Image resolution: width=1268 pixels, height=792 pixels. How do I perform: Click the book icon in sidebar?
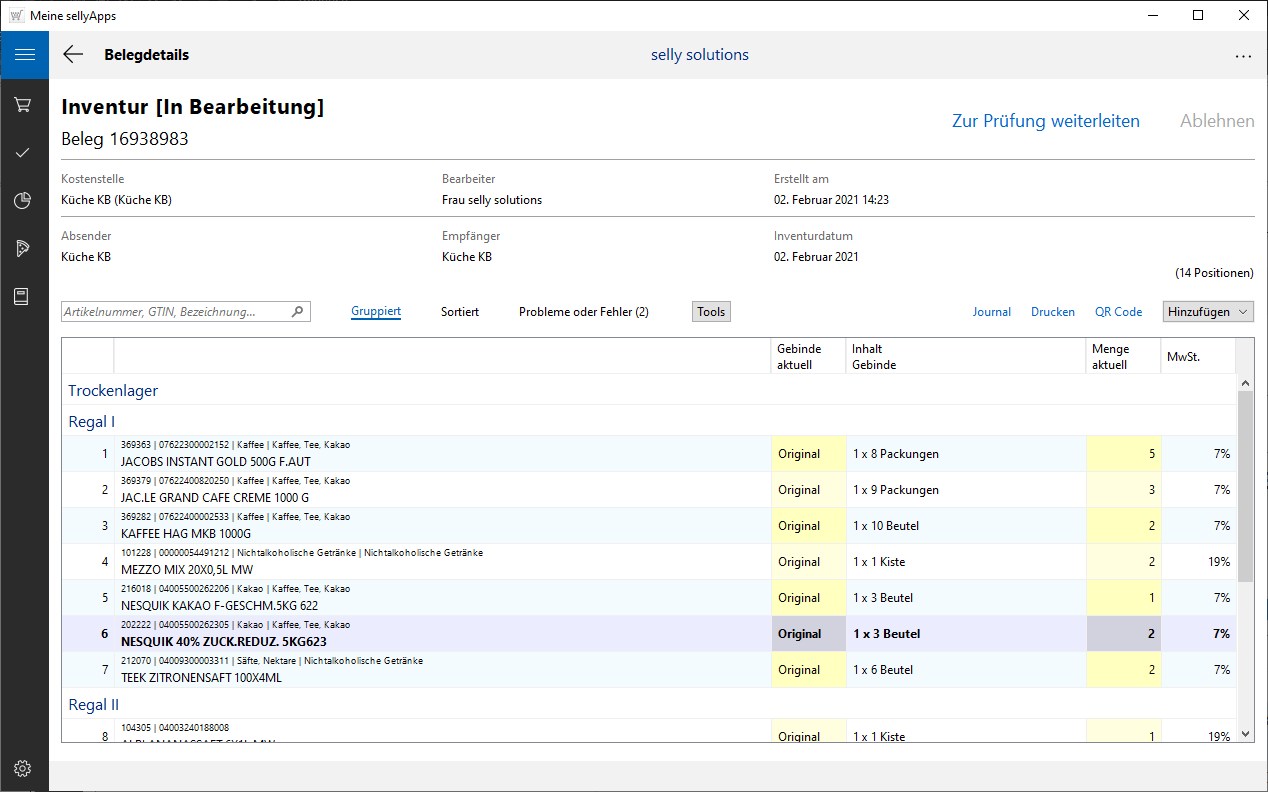pyautogui.click(x=23, y=297)
